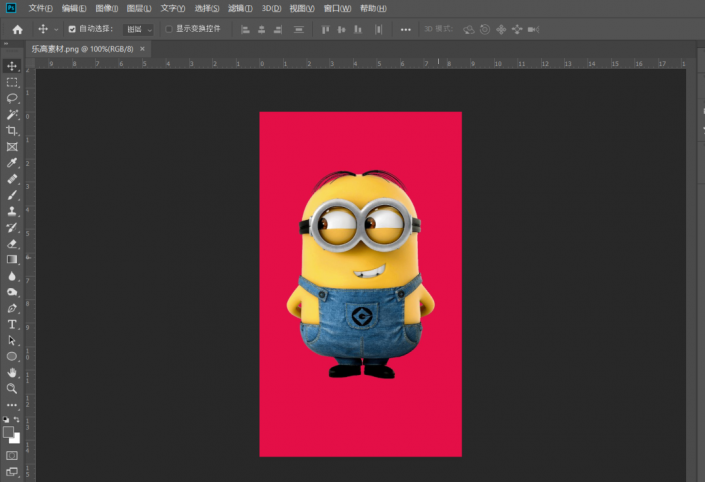Activate the Eyedropper tool

click(12, 163)
